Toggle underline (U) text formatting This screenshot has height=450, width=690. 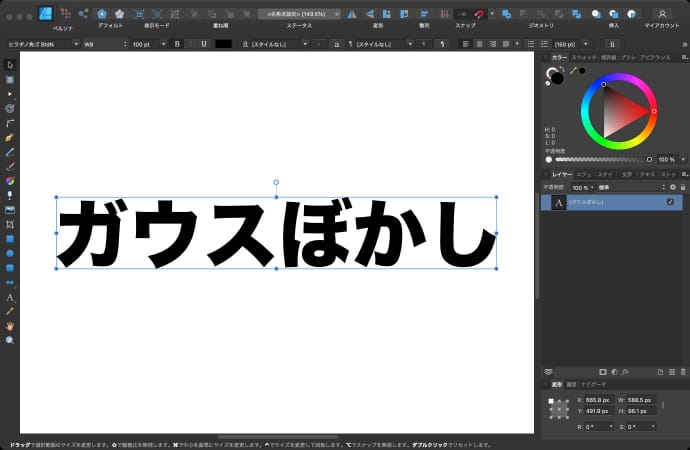[204, 44]
